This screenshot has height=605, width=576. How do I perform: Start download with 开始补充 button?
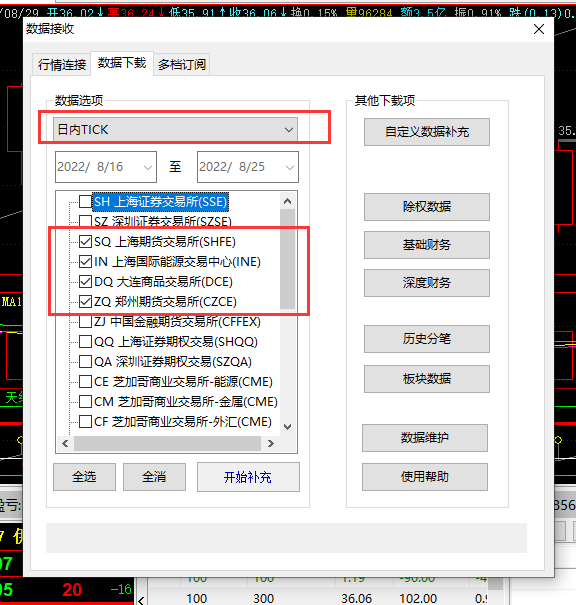(x=248, y=477)
